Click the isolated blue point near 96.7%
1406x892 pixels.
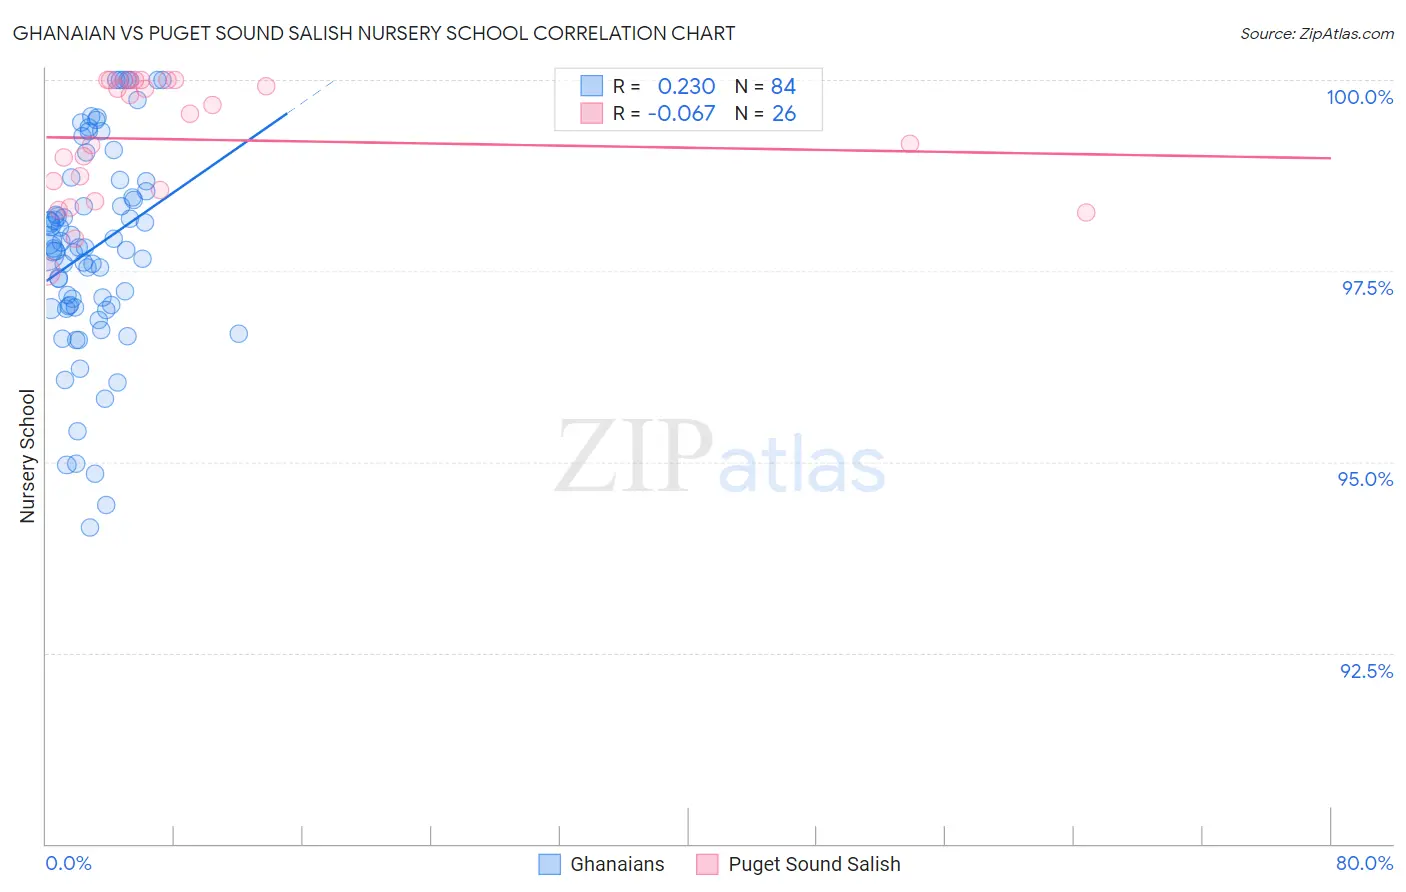click(239, 333)
